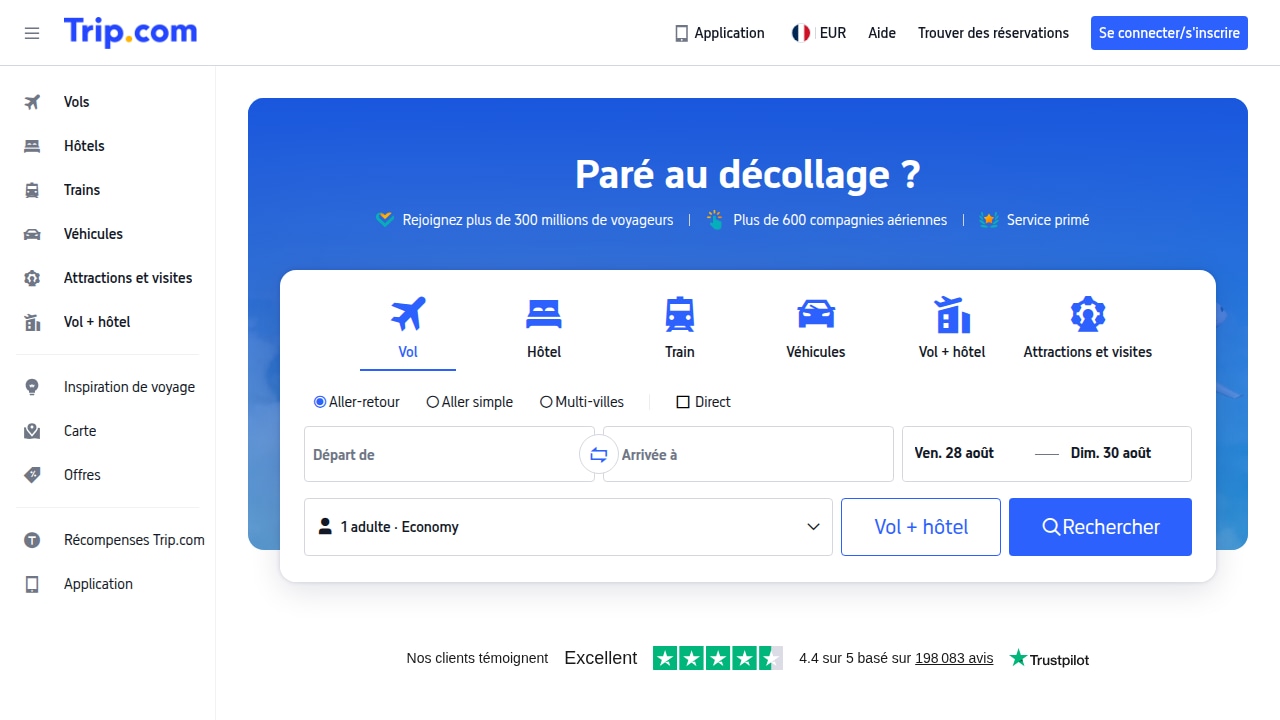This screenshot has width=1280, height=720.
Task: Swap departure and arrival with the swap icon
Action: click(599, 455)
